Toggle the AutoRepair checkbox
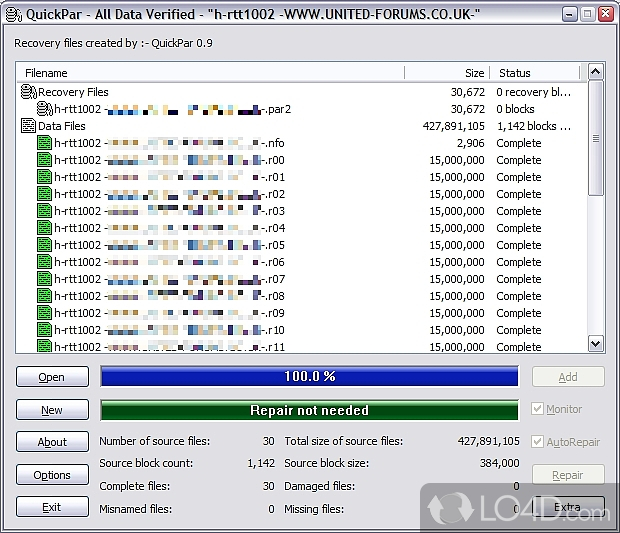This screenshot has height=533, width=620. coord(537,442)
